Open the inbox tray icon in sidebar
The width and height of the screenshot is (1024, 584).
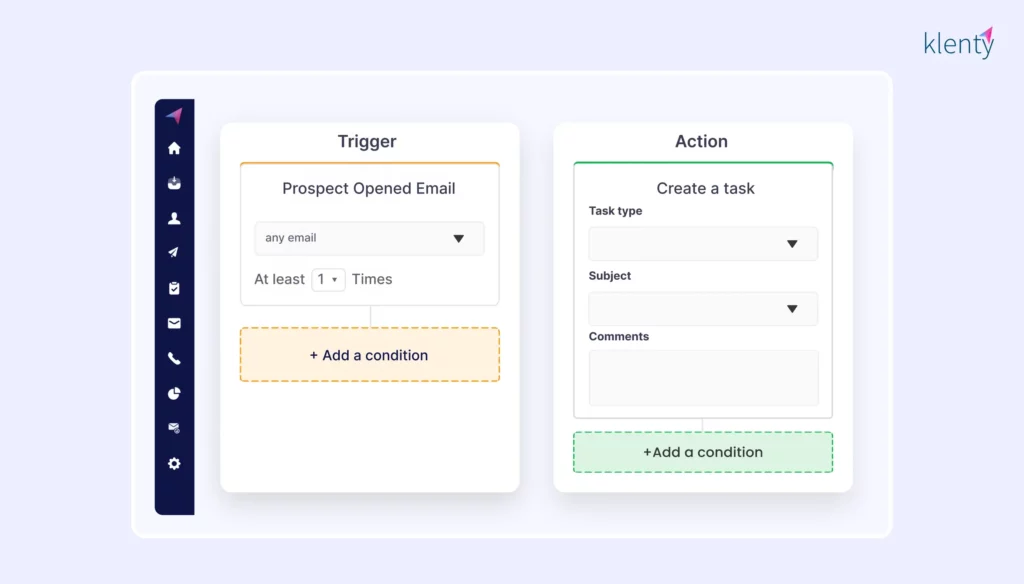[x=174, y=183]
